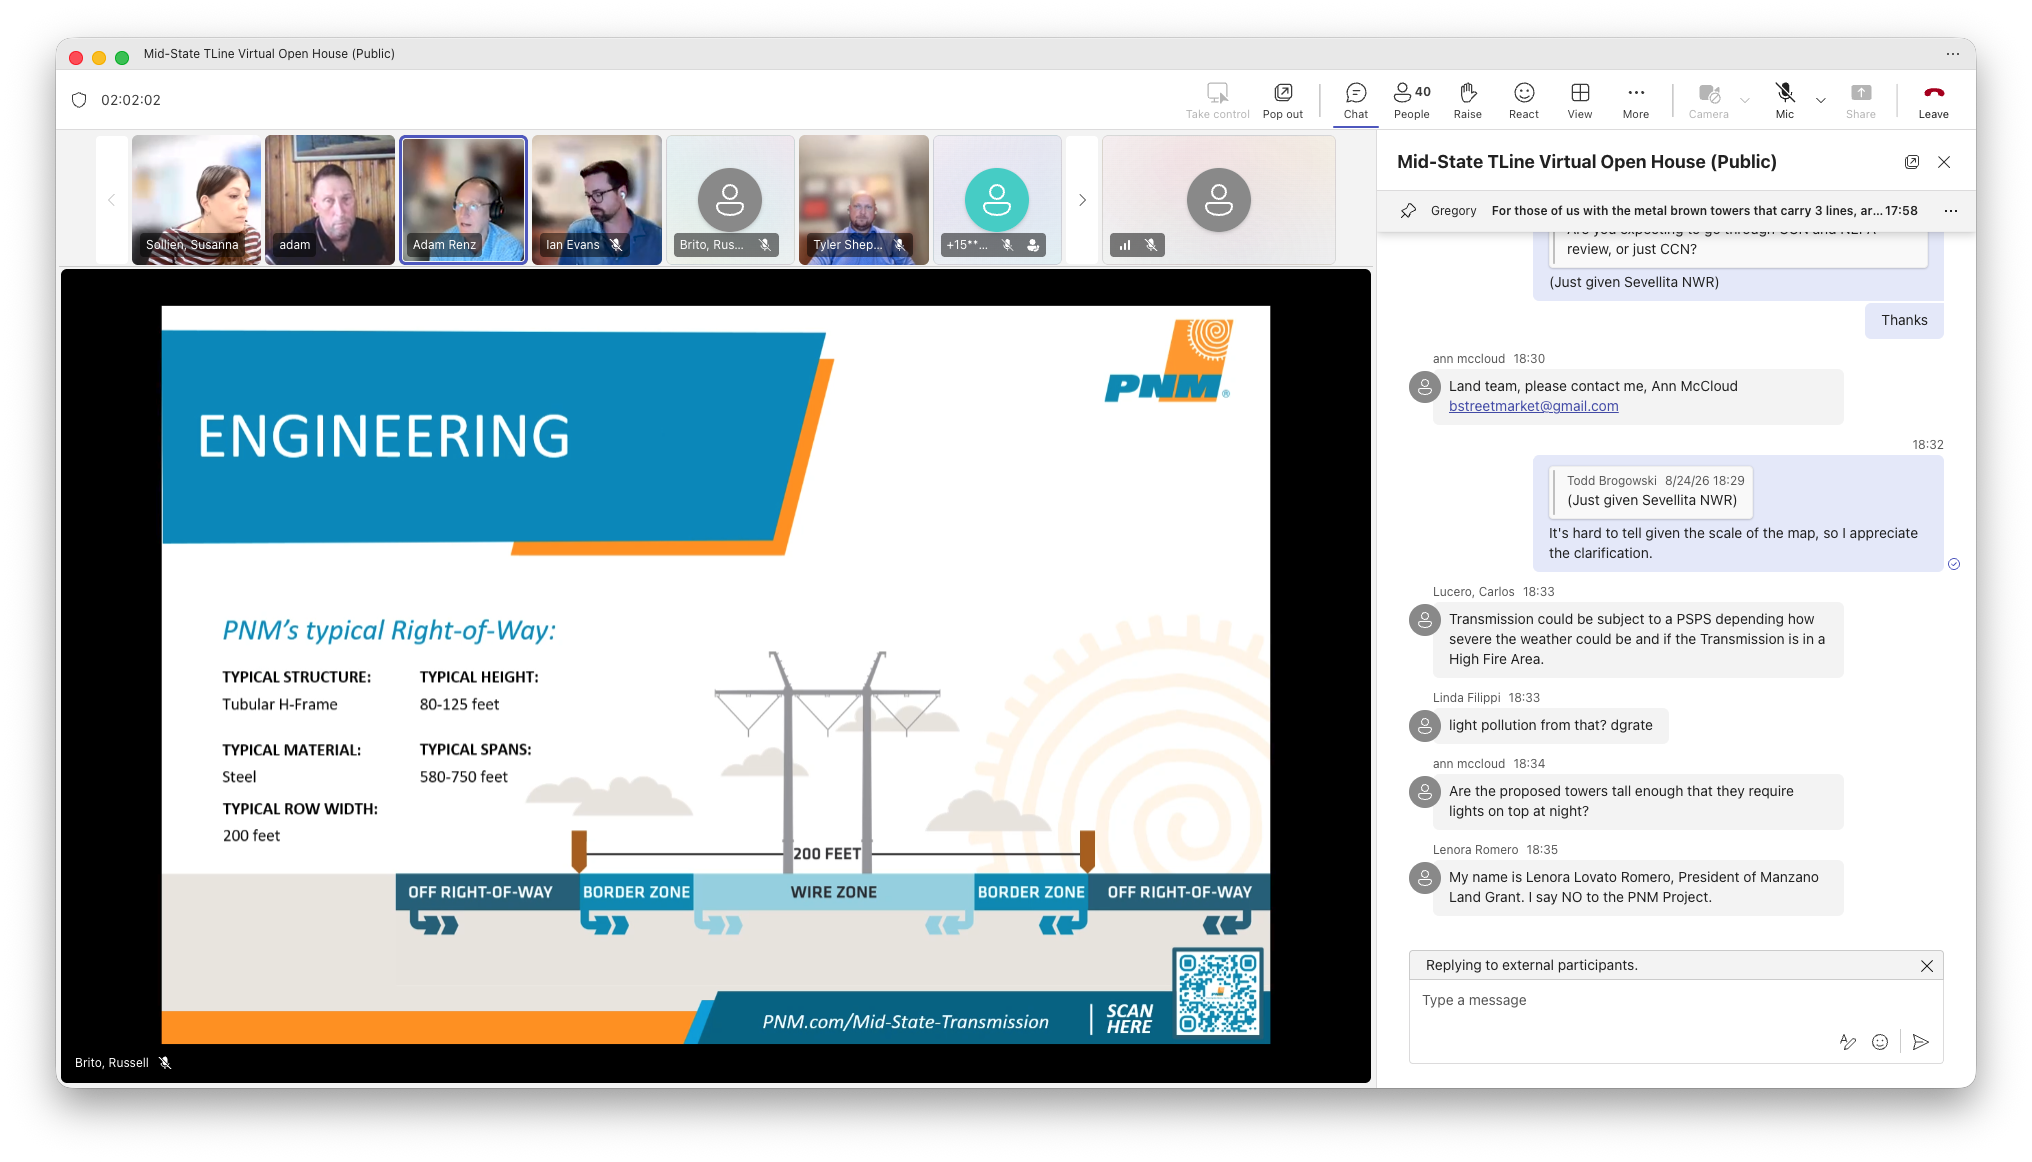2032x1162 pixels.
Task: Select Linda Filippi's light pollution message
Action: coord(1550,726)
